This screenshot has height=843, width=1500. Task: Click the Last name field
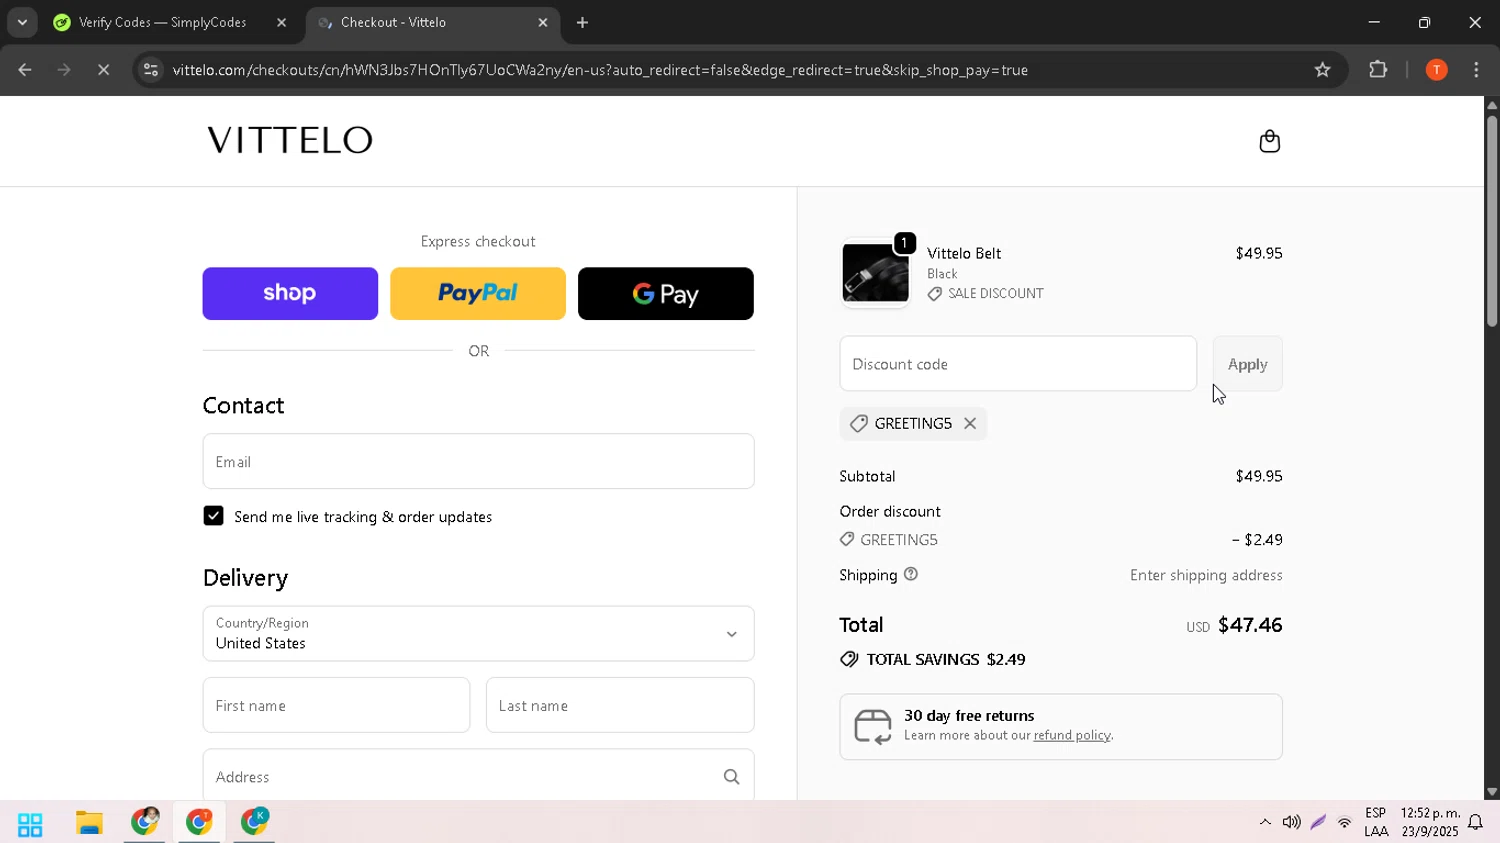tap(620, 705)
